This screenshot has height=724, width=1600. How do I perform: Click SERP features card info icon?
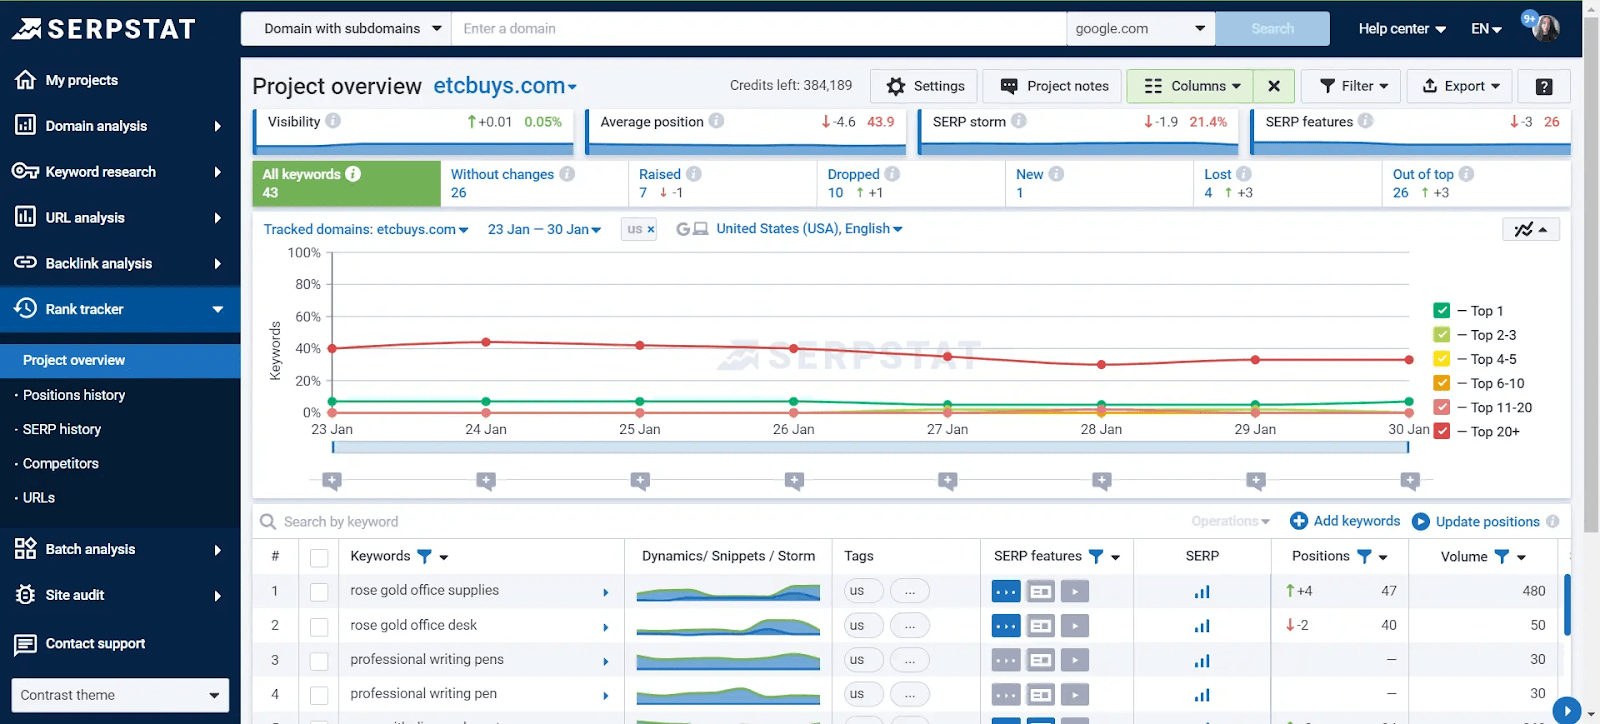coord(1365,121)
